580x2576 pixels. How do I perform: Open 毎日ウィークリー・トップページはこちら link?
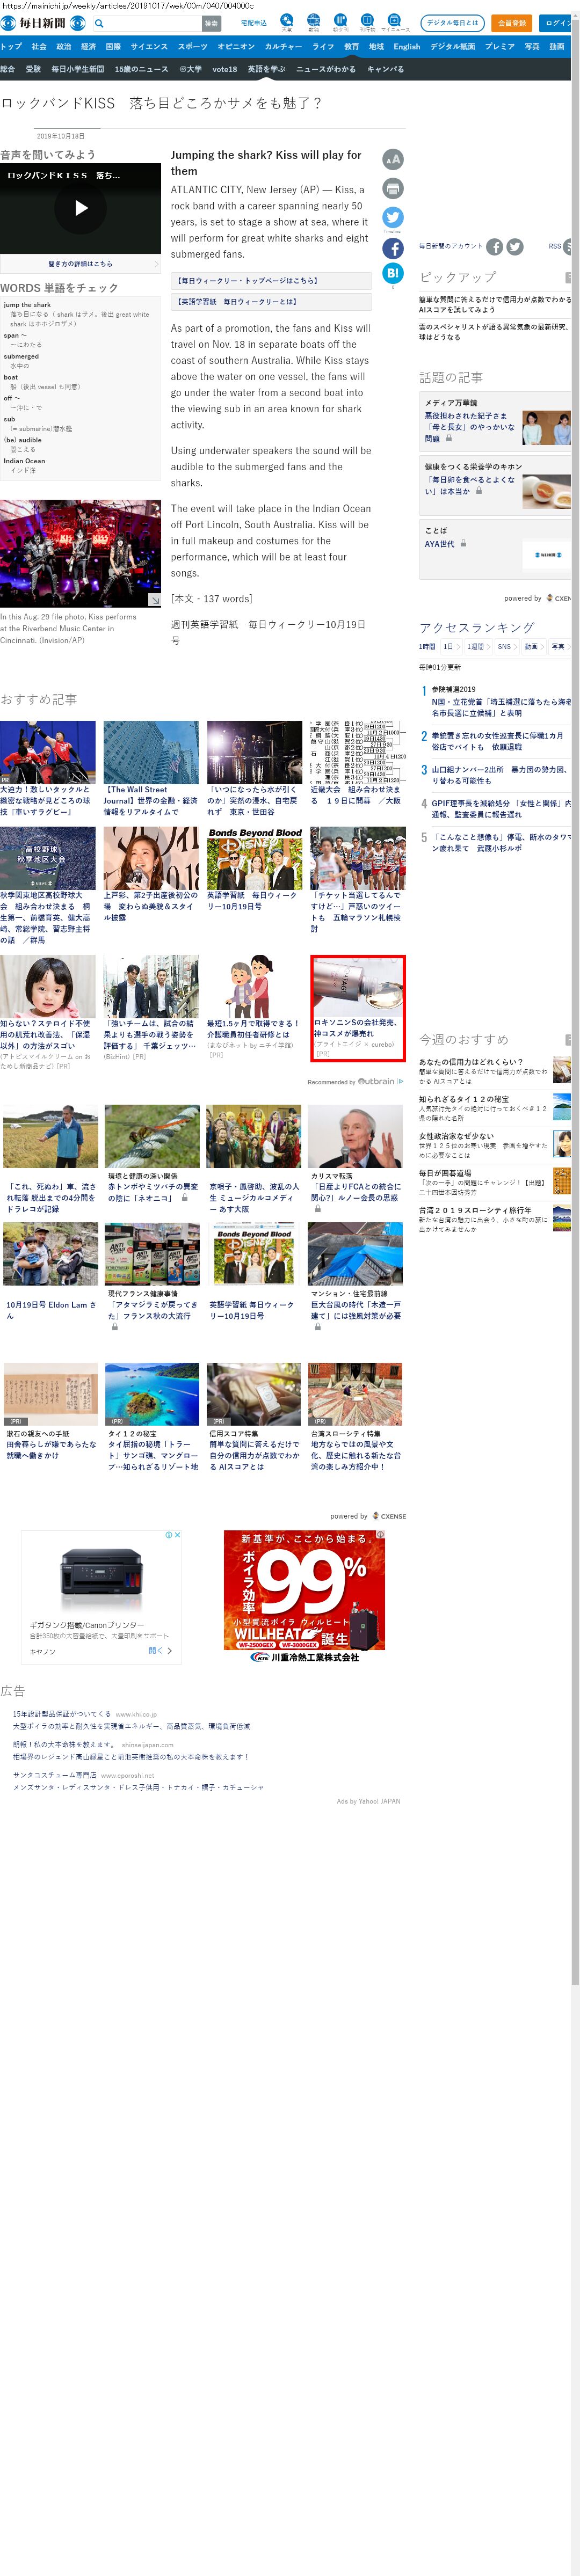tap(271, 281)
